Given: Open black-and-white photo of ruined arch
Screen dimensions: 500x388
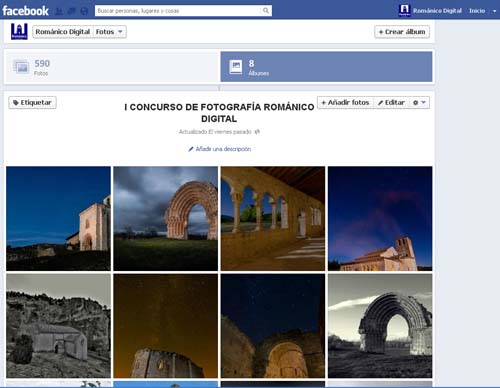Looking at the screenshot, I should (x=380, y=326).
